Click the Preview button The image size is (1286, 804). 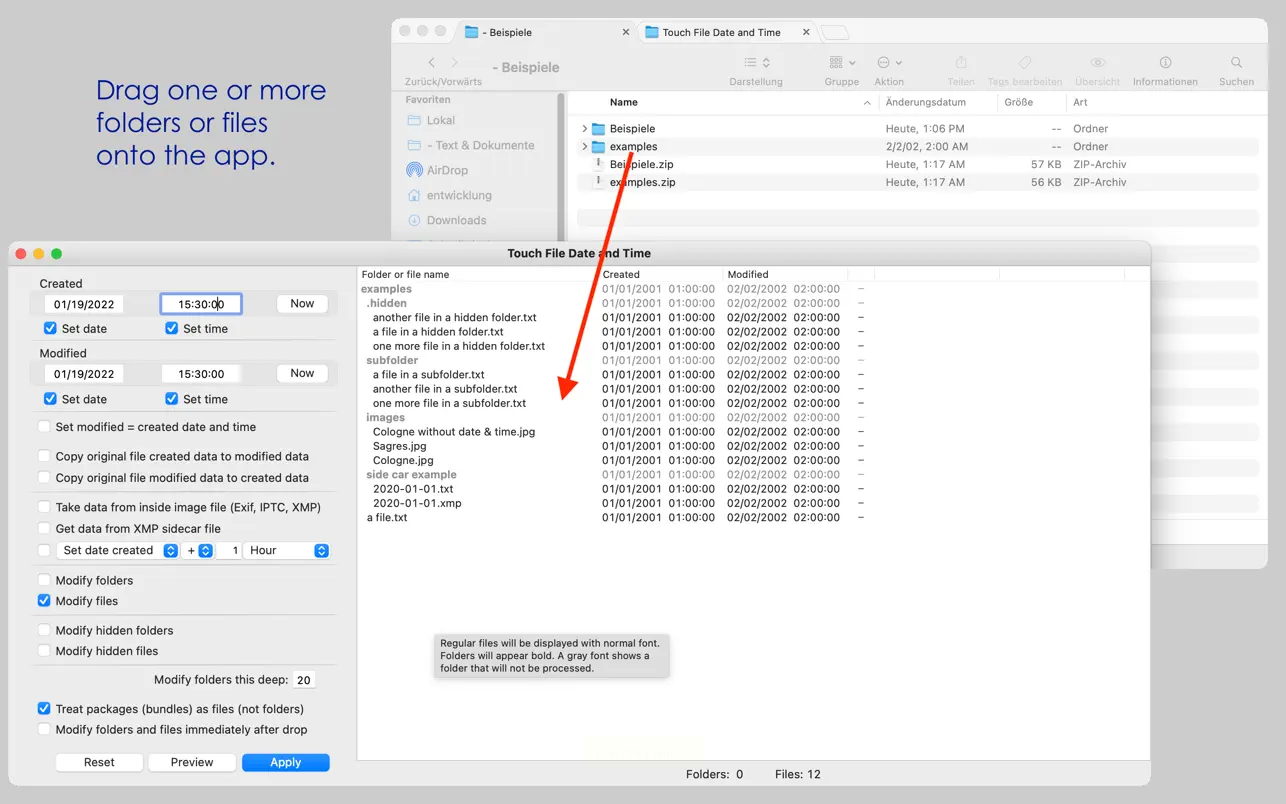[192, 762]
